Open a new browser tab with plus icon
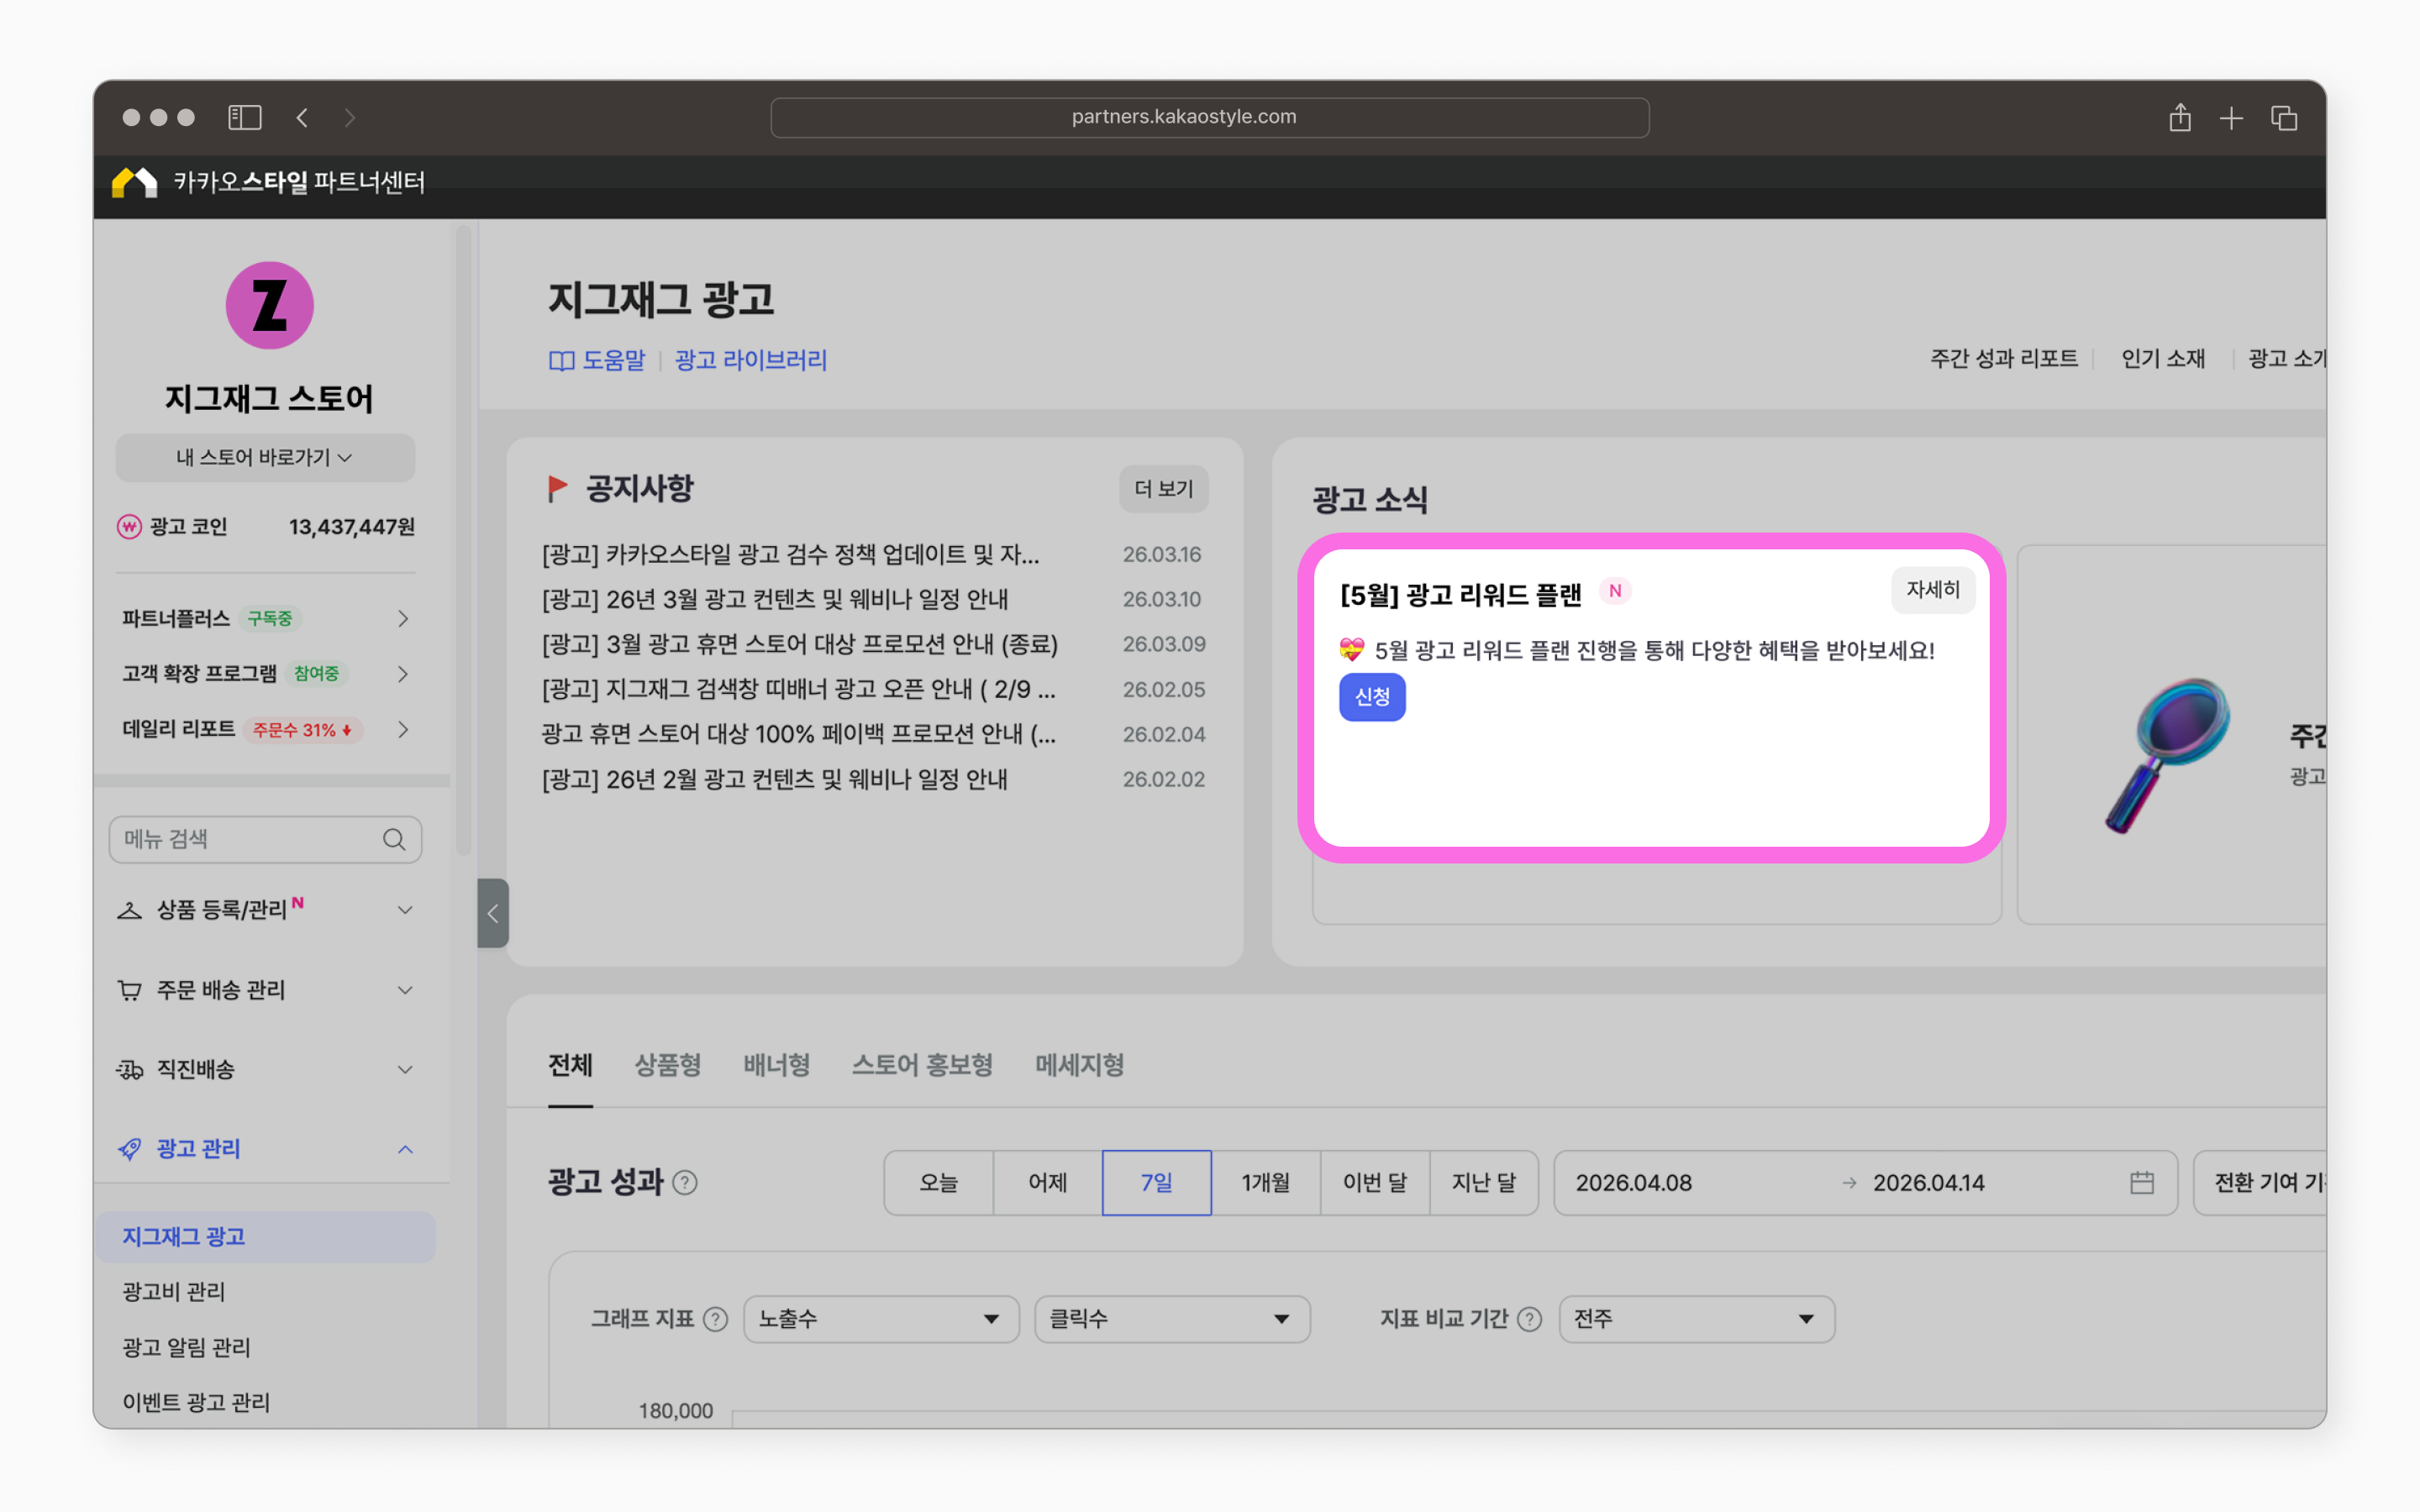Screen dimensions: 2420x1512 pos(2231,118)
